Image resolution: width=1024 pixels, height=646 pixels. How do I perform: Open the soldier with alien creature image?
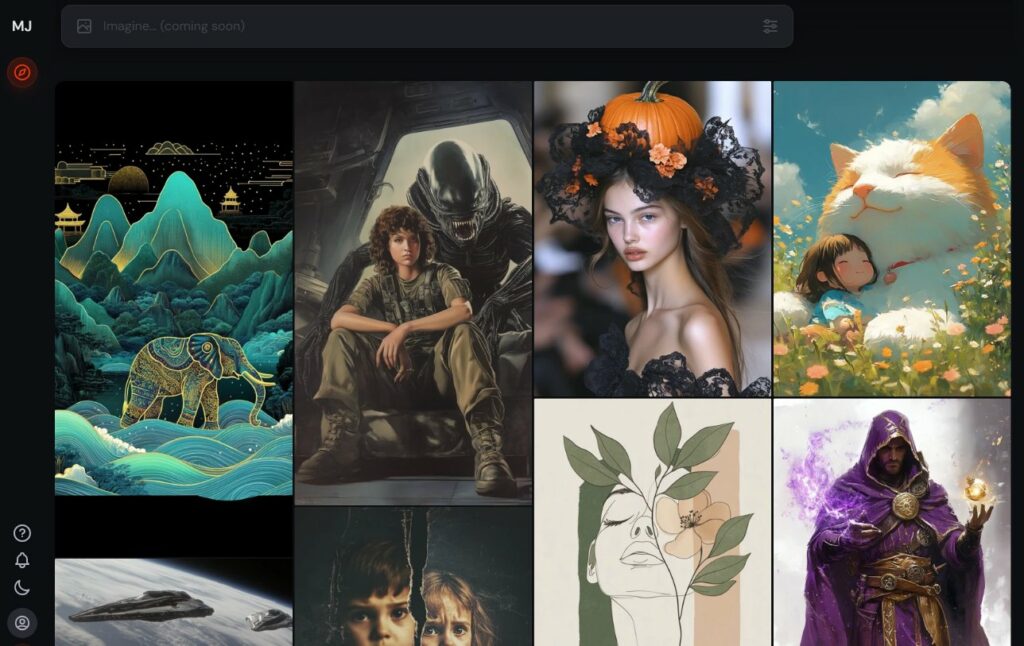pos(412,292)
